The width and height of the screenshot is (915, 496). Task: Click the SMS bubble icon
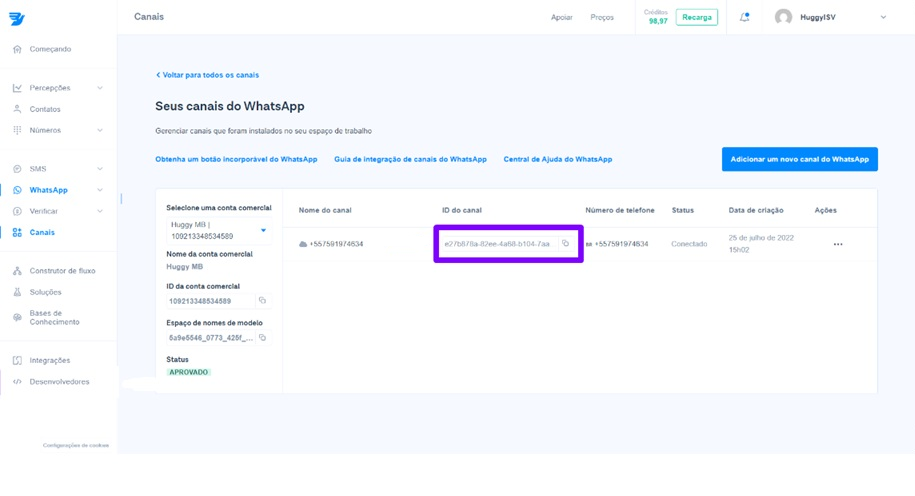tap(17, 169)
